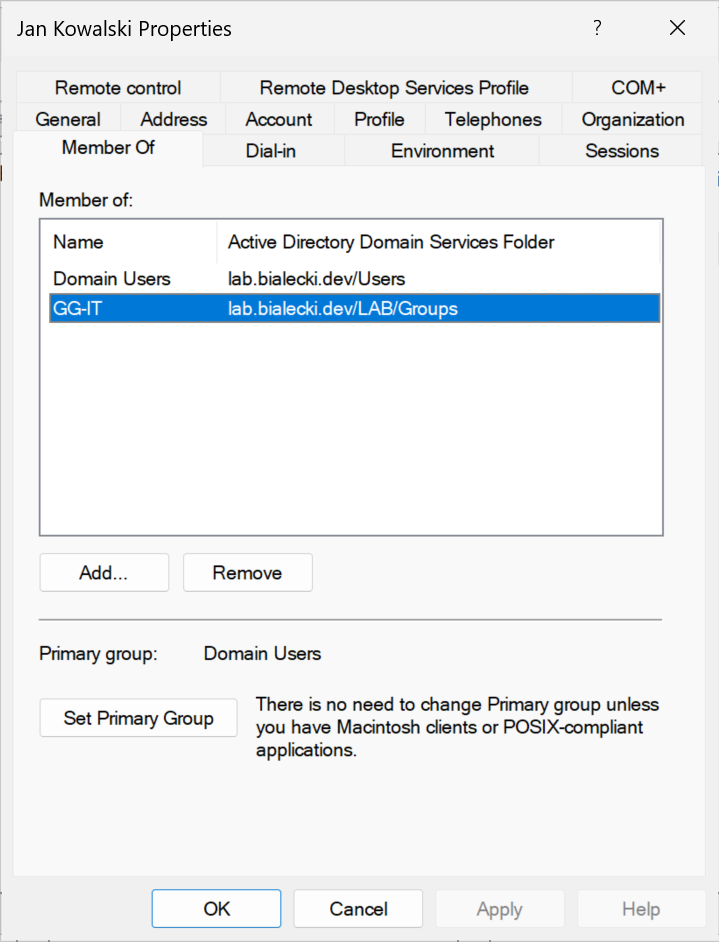Click the lab.bialecki.dev/LAB/Groups folder cell
The height and width of the screenshot is (942, 719).
point(342,308)
